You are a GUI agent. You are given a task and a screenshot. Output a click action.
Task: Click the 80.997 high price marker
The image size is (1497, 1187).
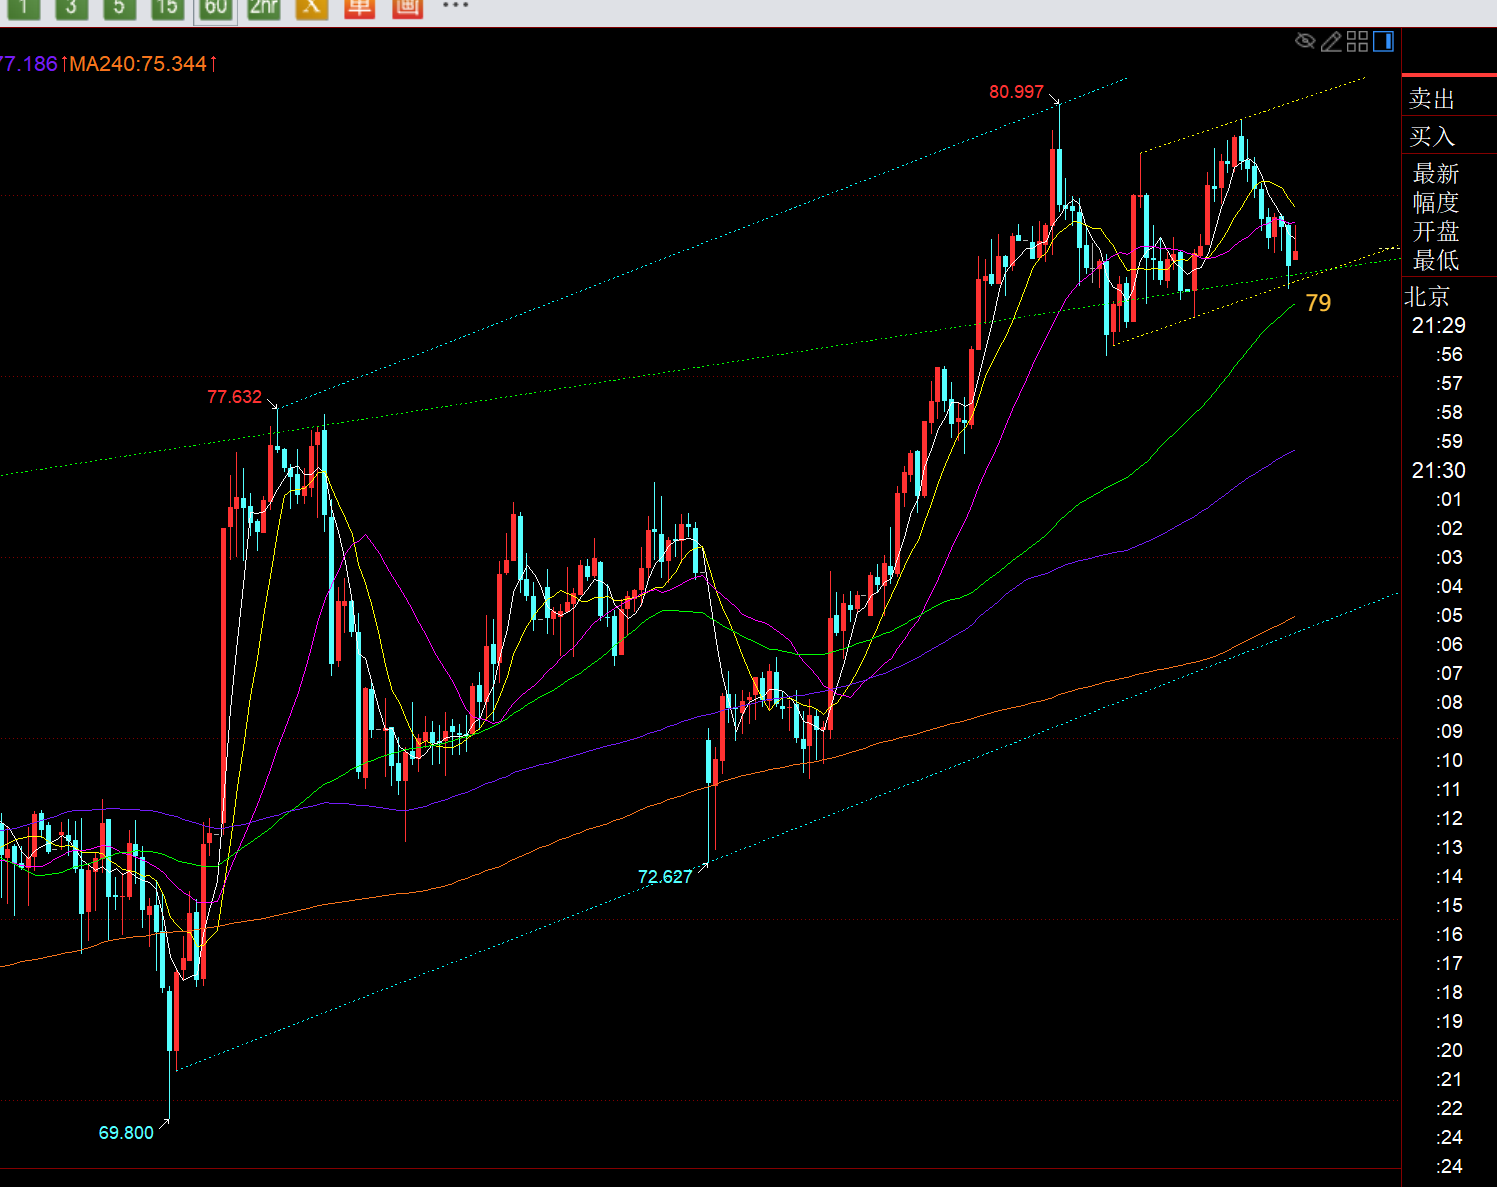coord(1016,92)
